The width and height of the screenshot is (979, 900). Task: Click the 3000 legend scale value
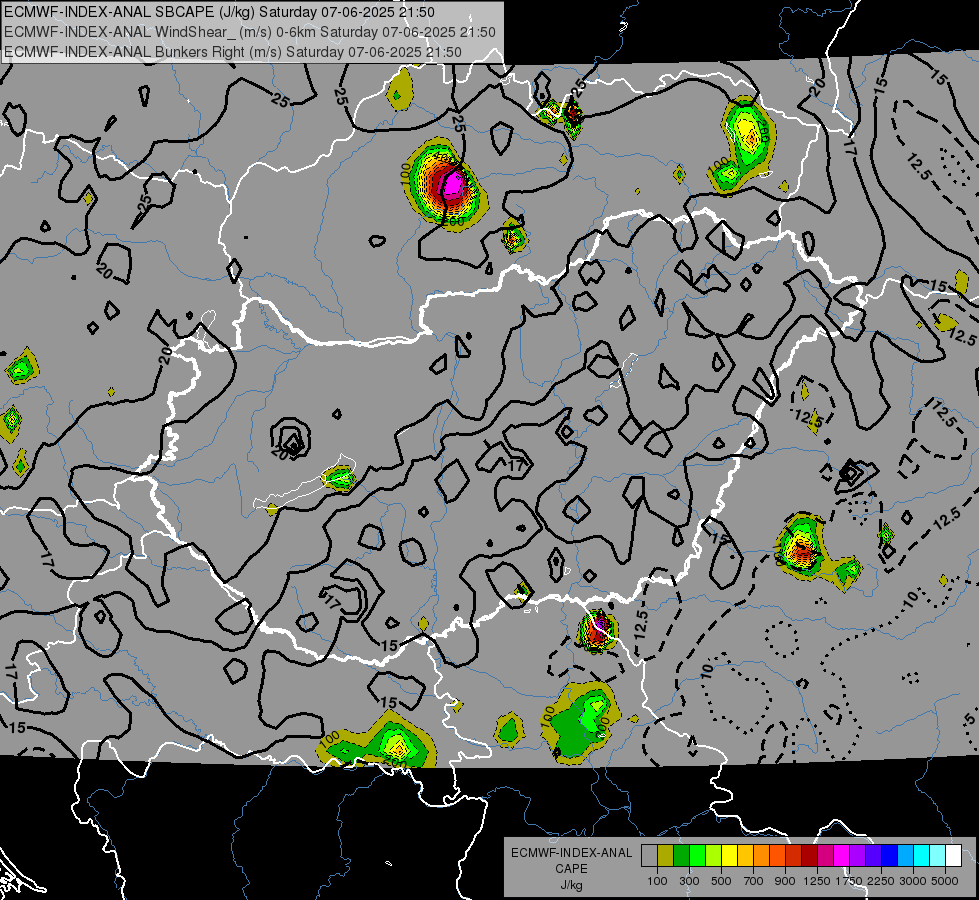coord(913,881)
